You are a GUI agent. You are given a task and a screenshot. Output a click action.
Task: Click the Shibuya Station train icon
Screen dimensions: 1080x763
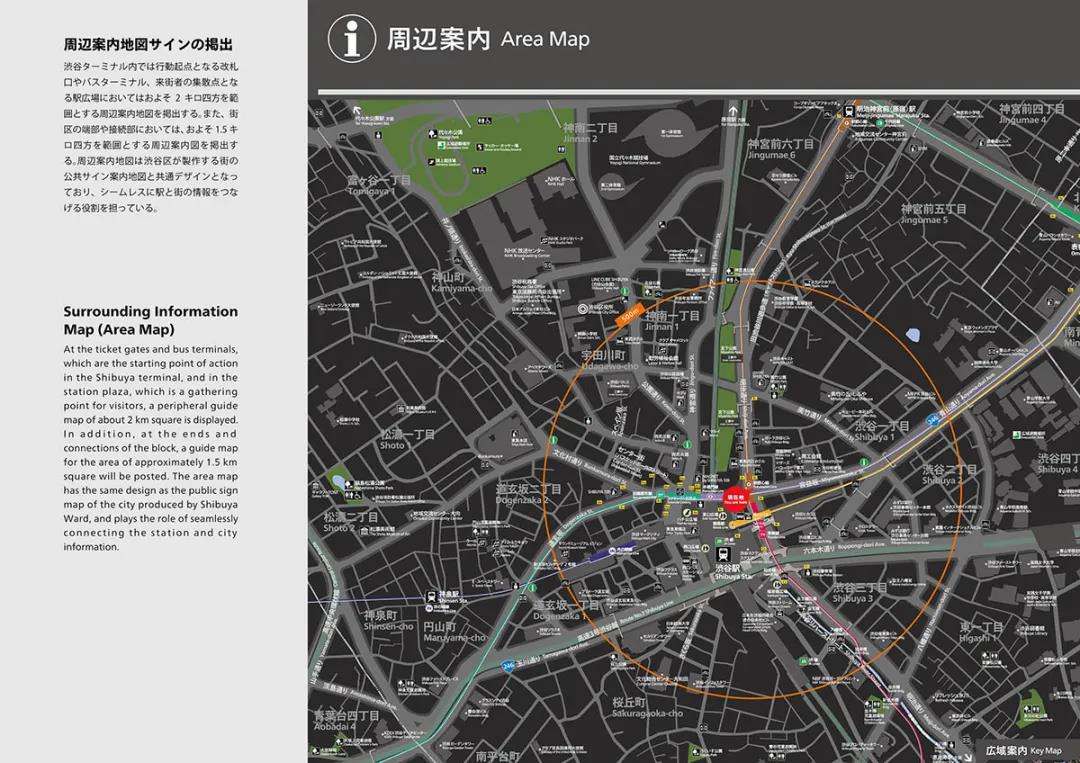coord(723,554)
